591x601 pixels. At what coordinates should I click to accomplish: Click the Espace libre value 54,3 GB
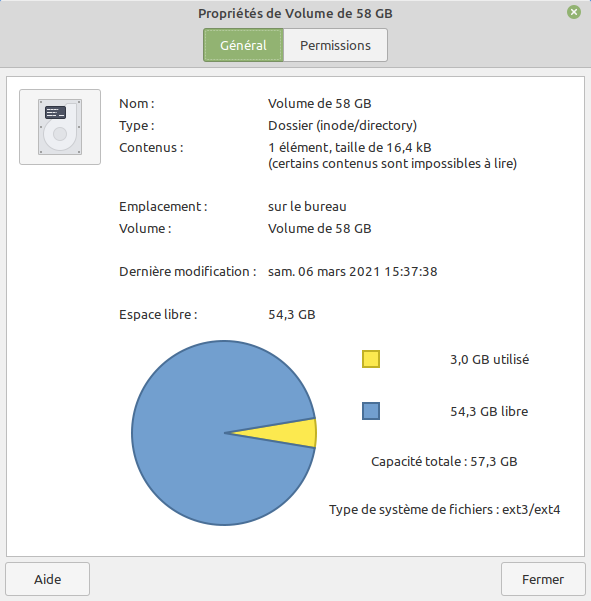292,315
